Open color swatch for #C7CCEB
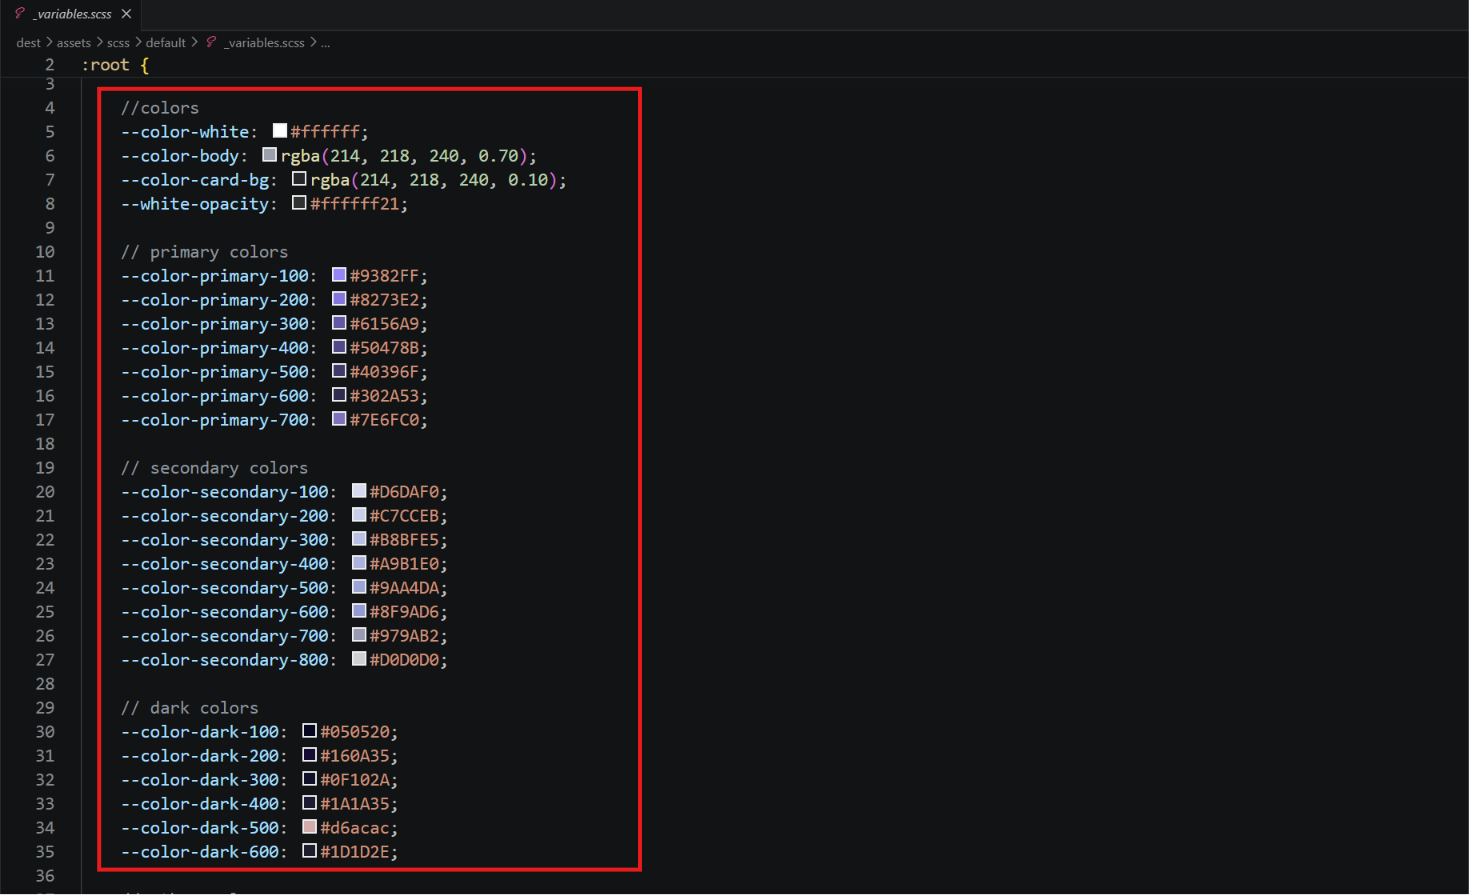The width and height of the screenshot is (1469, 895). pyautogui.click(x=359, y=515)
